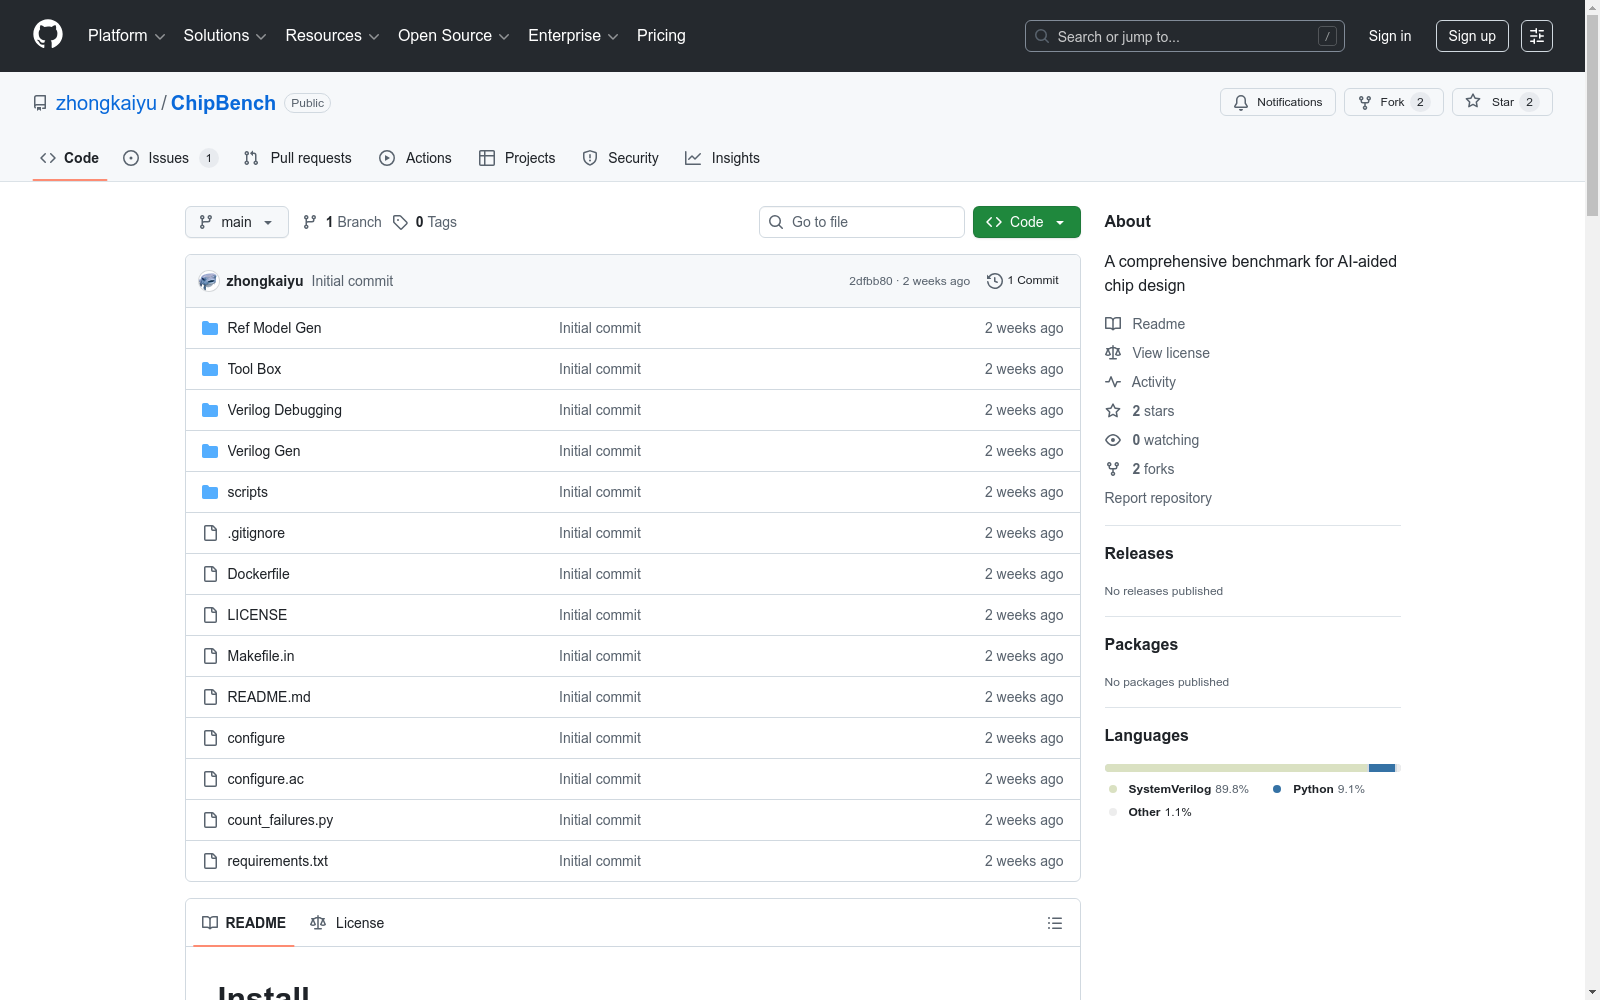Open the zhongkaiyu owner profile link
The image size is (1600, 1000).
coord(106,103)
